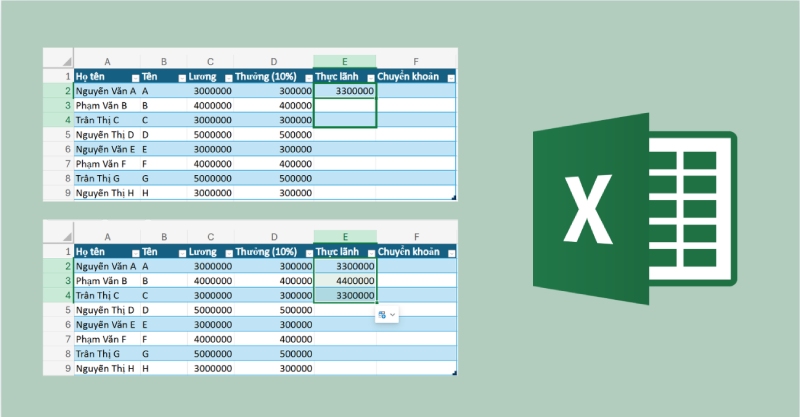Open Tên filter dropdown in bottom table

pyautogui.click(x=183, y=253)
